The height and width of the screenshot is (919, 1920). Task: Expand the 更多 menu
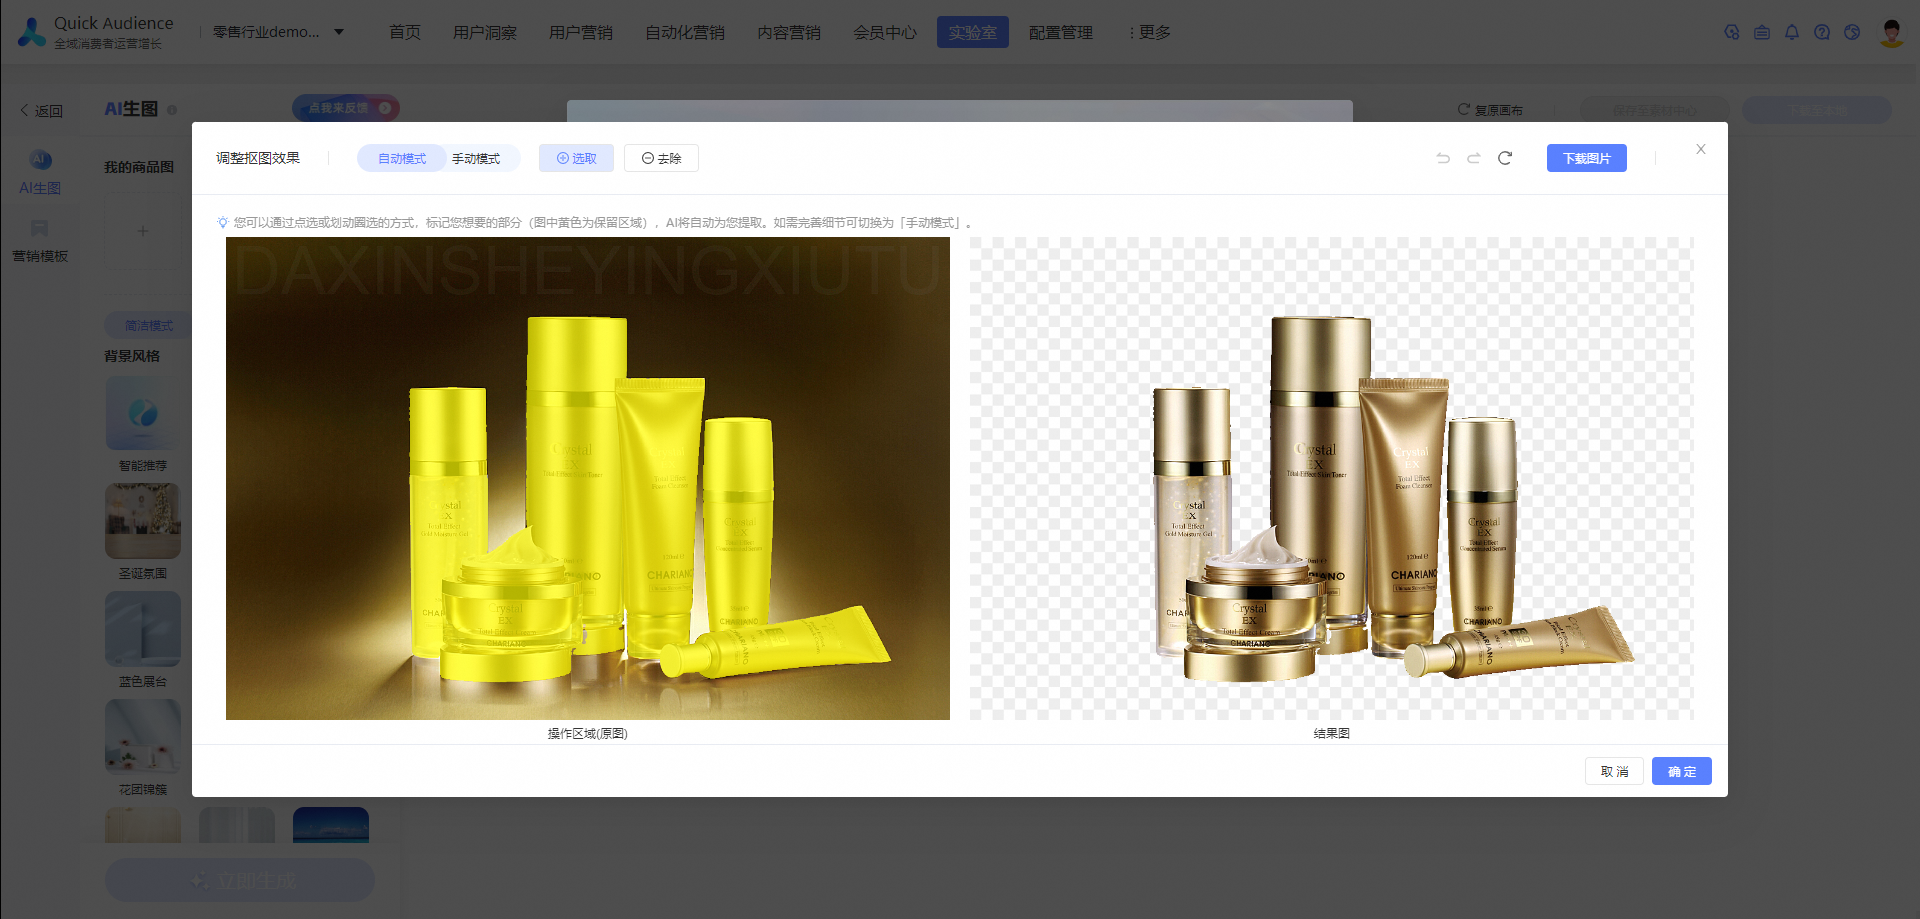(1150, 32)
